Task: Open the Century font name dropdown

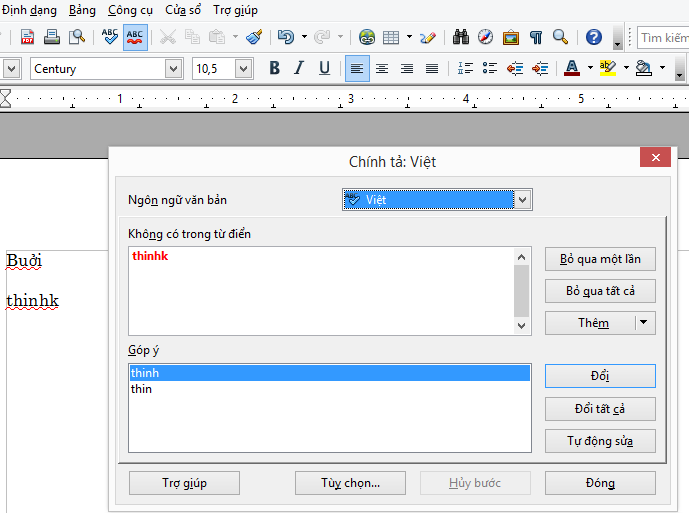Action: [x=174, y=69]
